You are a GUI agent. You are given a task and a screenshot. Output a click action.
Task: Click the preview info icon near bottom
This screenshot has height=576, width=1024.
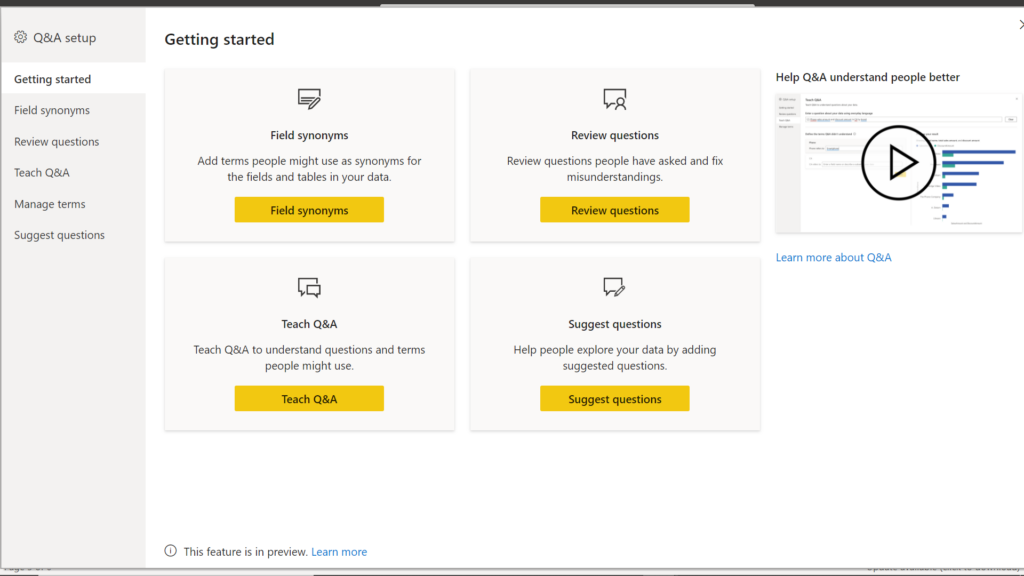coord(169,551)
